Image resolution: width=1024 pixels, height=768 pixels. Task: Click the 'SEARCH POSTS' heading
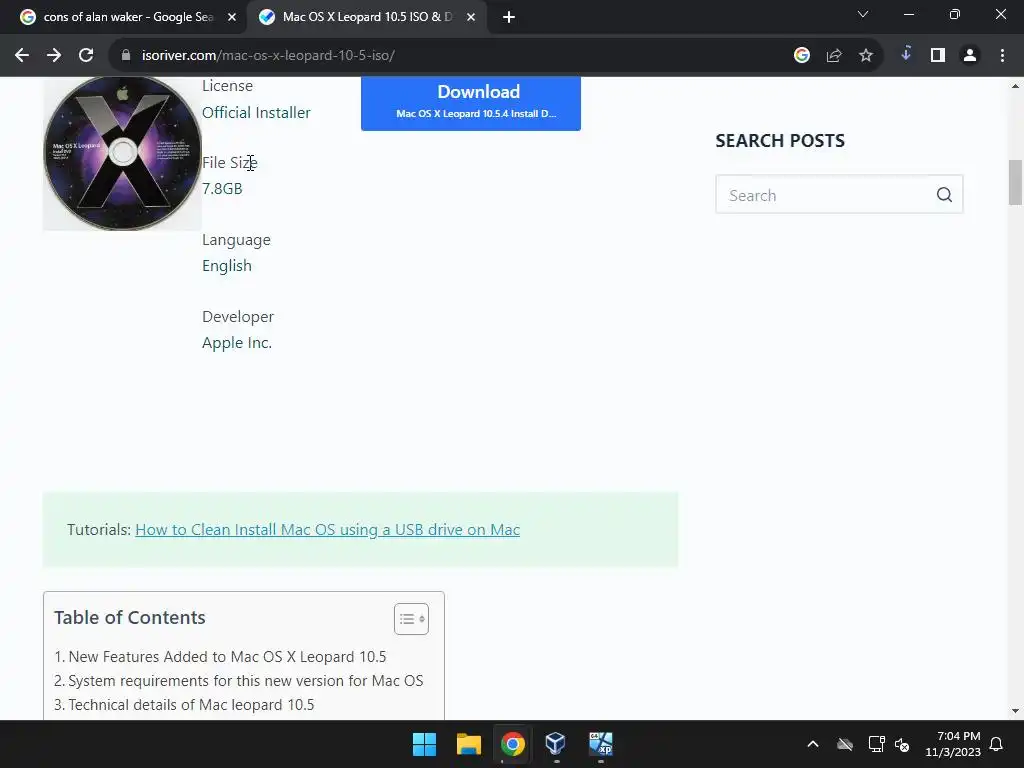780,140
